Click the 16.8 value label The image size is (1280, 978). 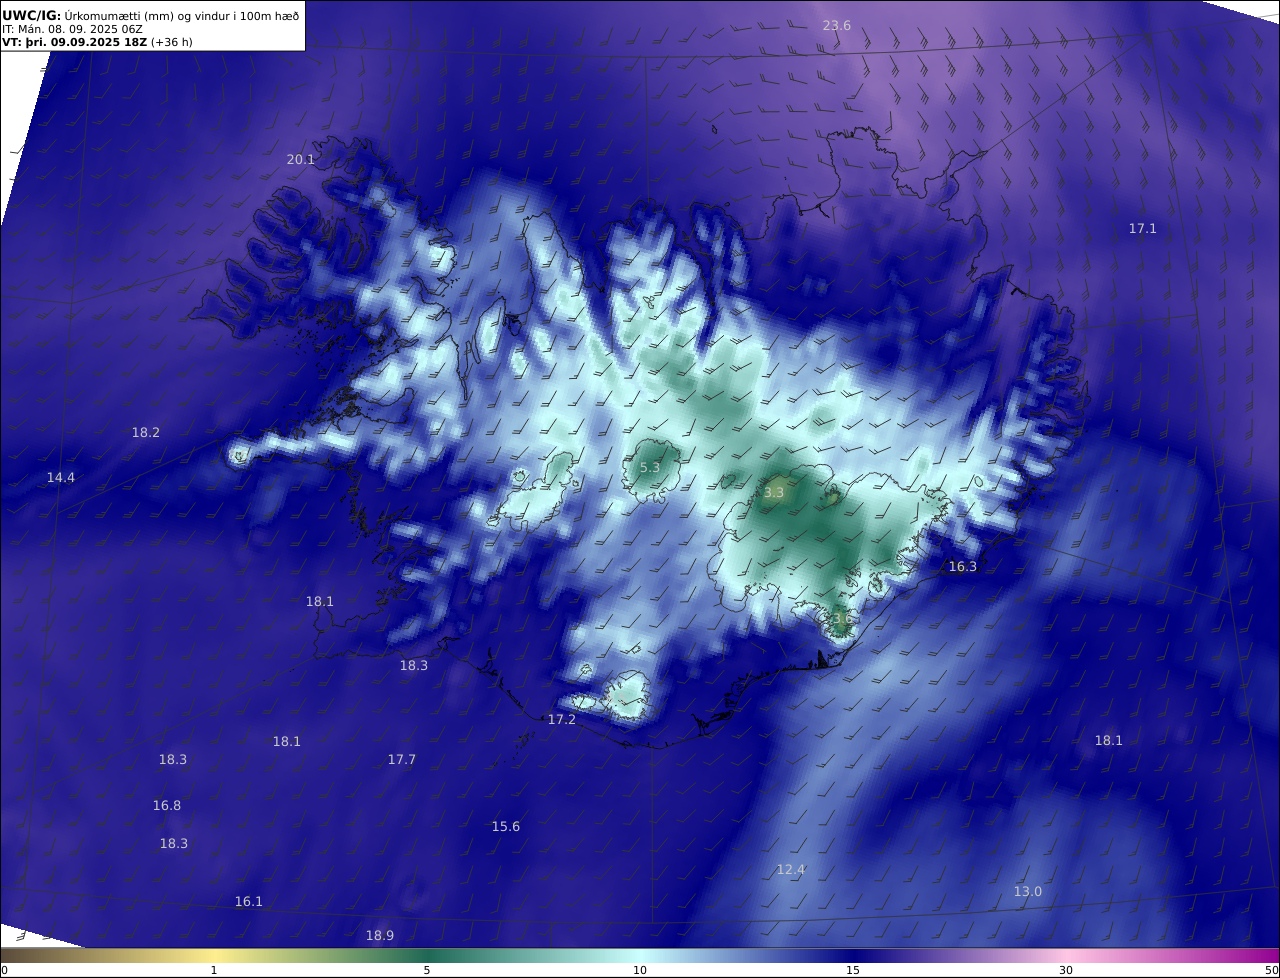coord(167,805)
